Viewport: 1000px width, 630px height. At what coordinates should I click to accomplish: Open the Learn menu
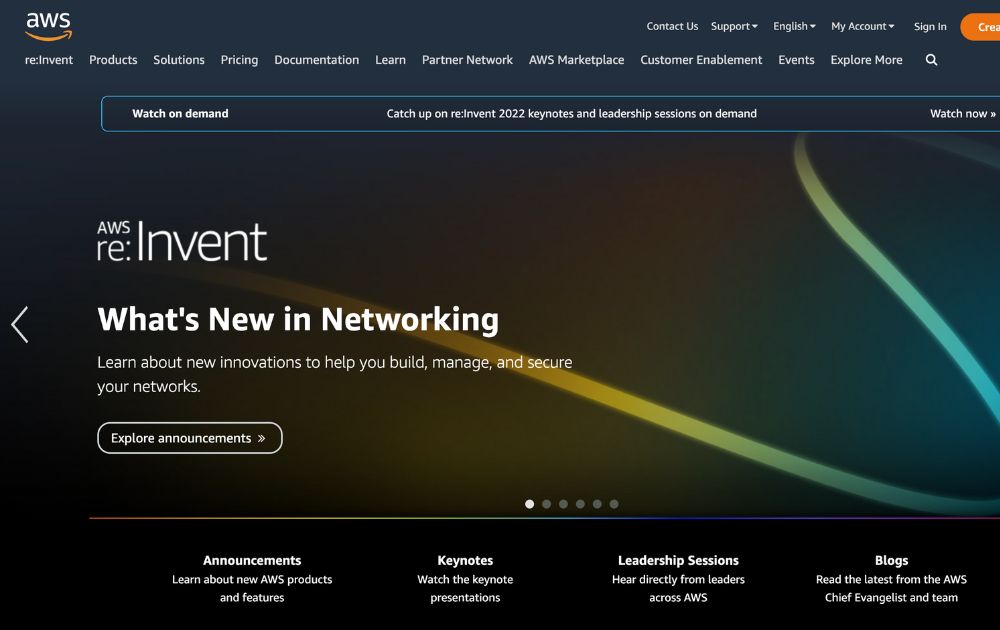point(390,60)
